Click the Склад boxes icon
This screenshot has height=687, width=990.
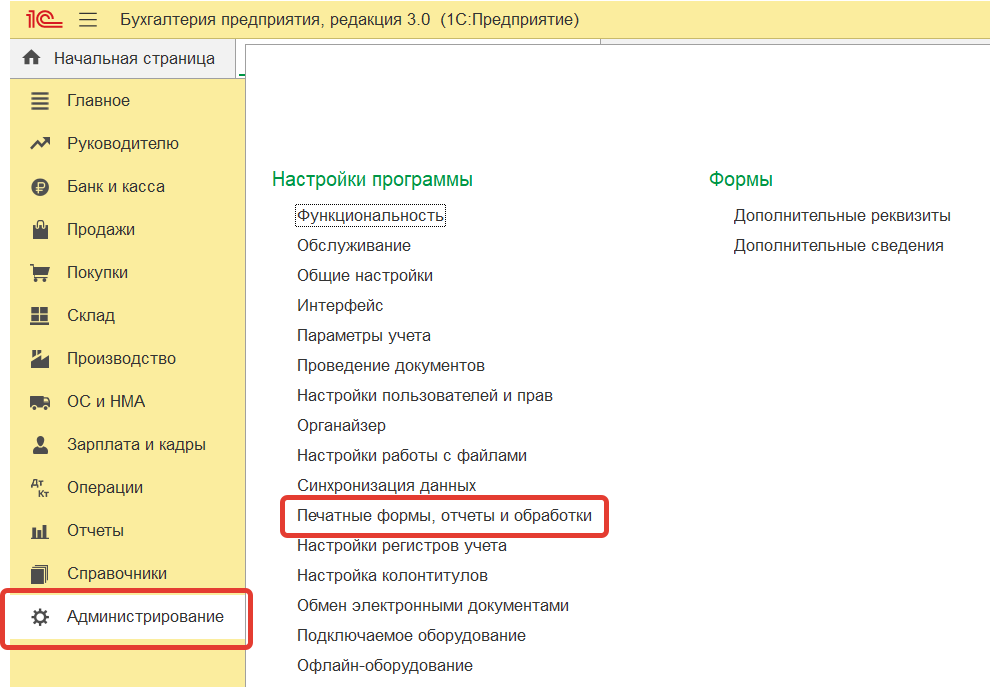pyautogui.click(x=40, y=316)
